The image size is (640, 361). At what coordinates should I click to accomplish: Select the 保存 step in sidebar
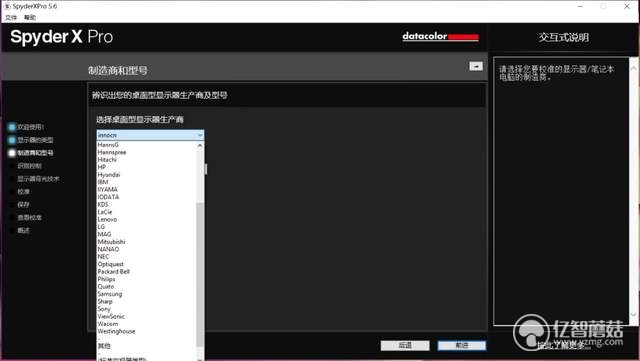23,205
